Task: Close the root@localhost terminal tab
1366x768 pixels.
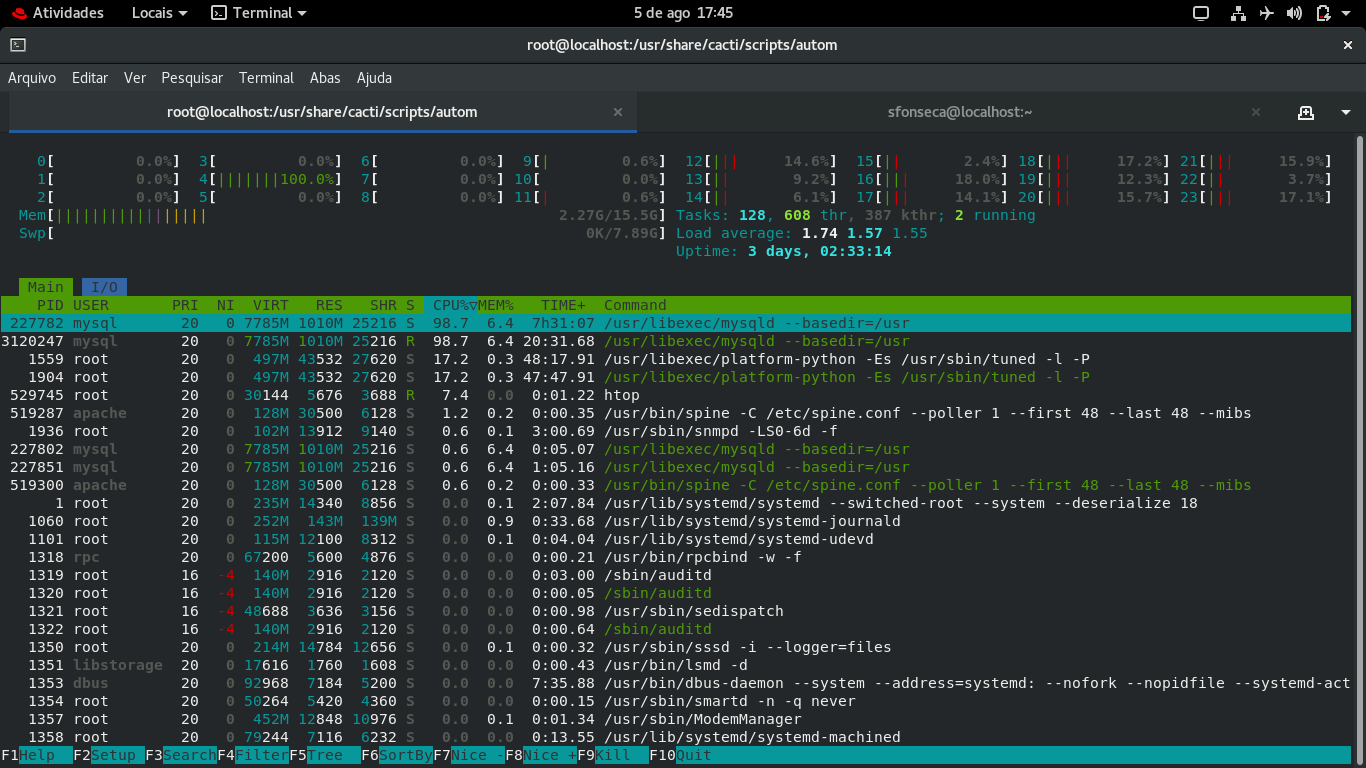Action: coord(618,112)
